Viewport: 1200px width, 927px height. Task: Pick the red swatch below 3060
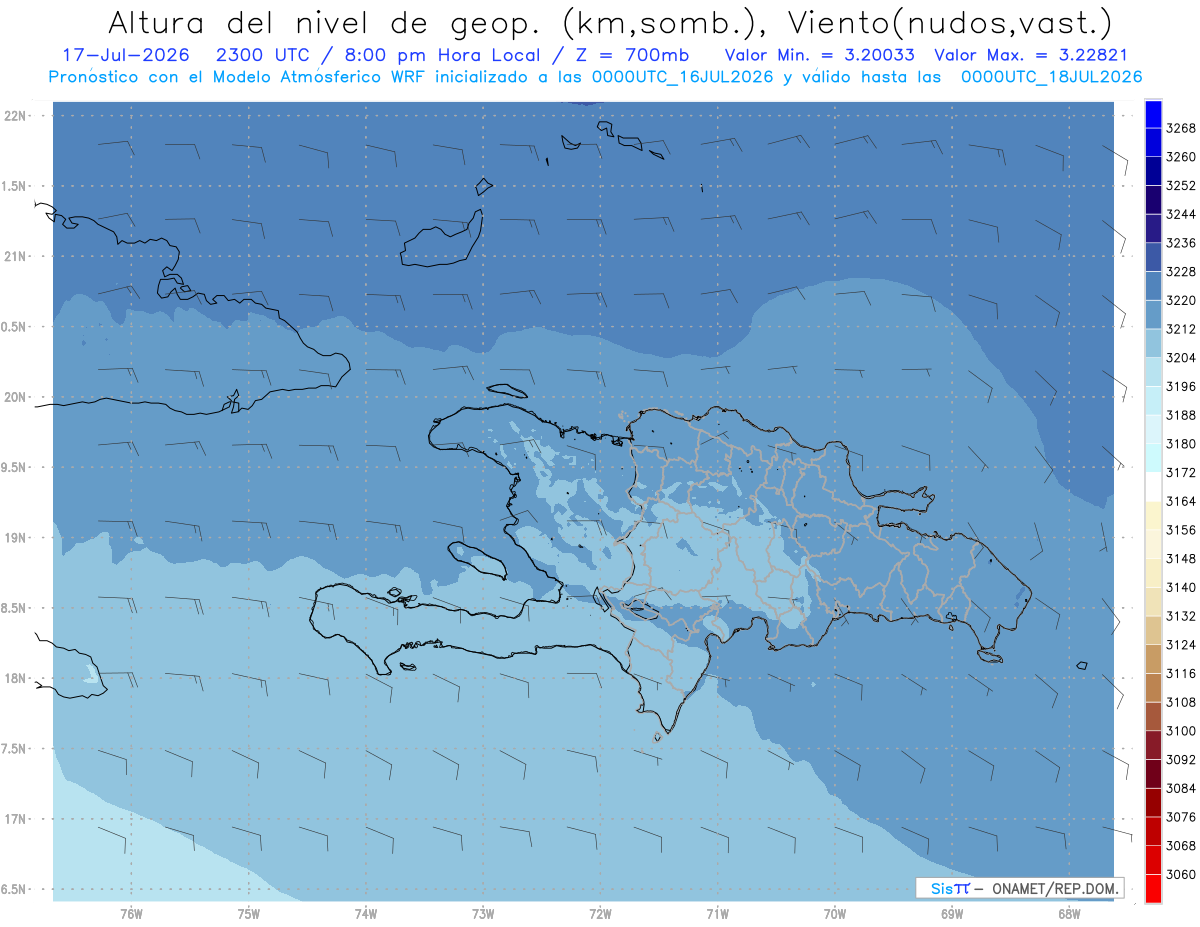point(1153,888)
